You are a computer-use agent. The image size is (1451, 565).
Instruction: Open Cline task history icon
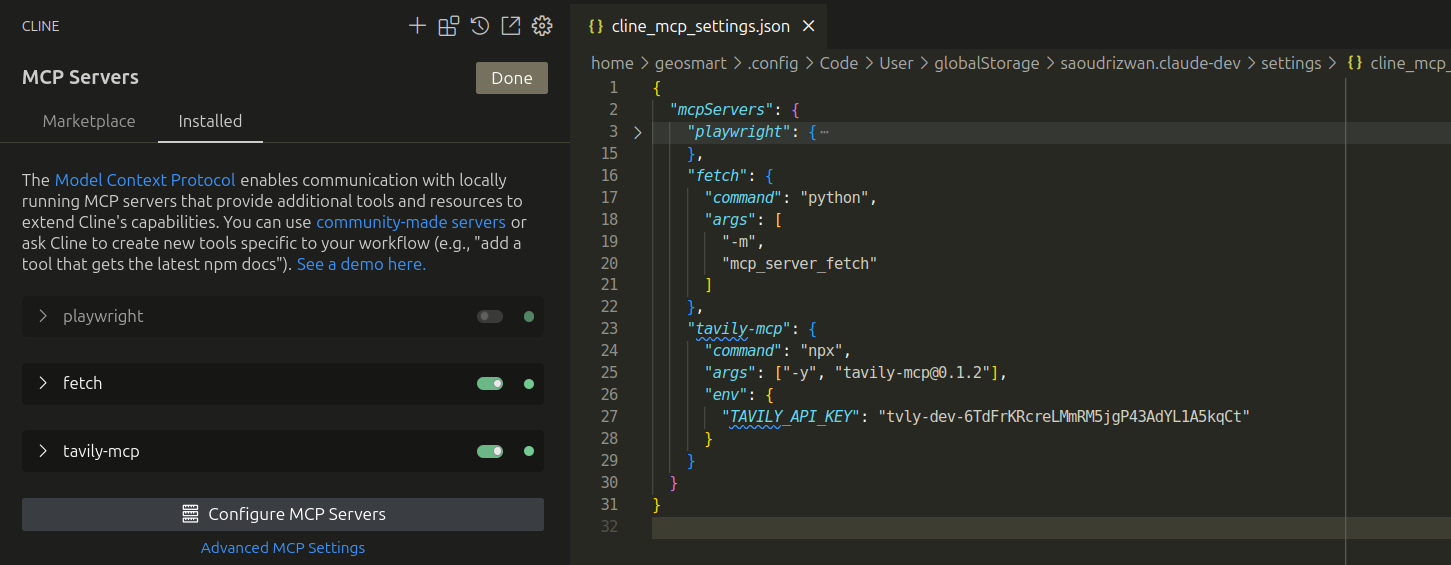480,26
